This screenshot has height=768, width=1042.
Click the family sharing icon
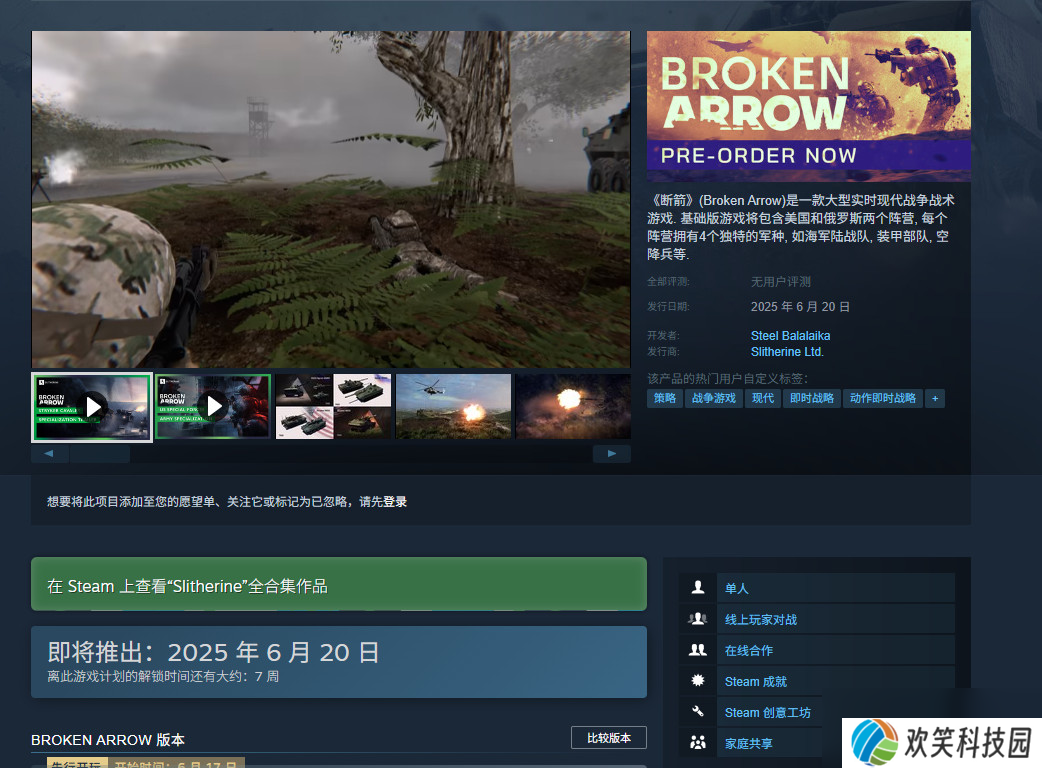(698, 742)
